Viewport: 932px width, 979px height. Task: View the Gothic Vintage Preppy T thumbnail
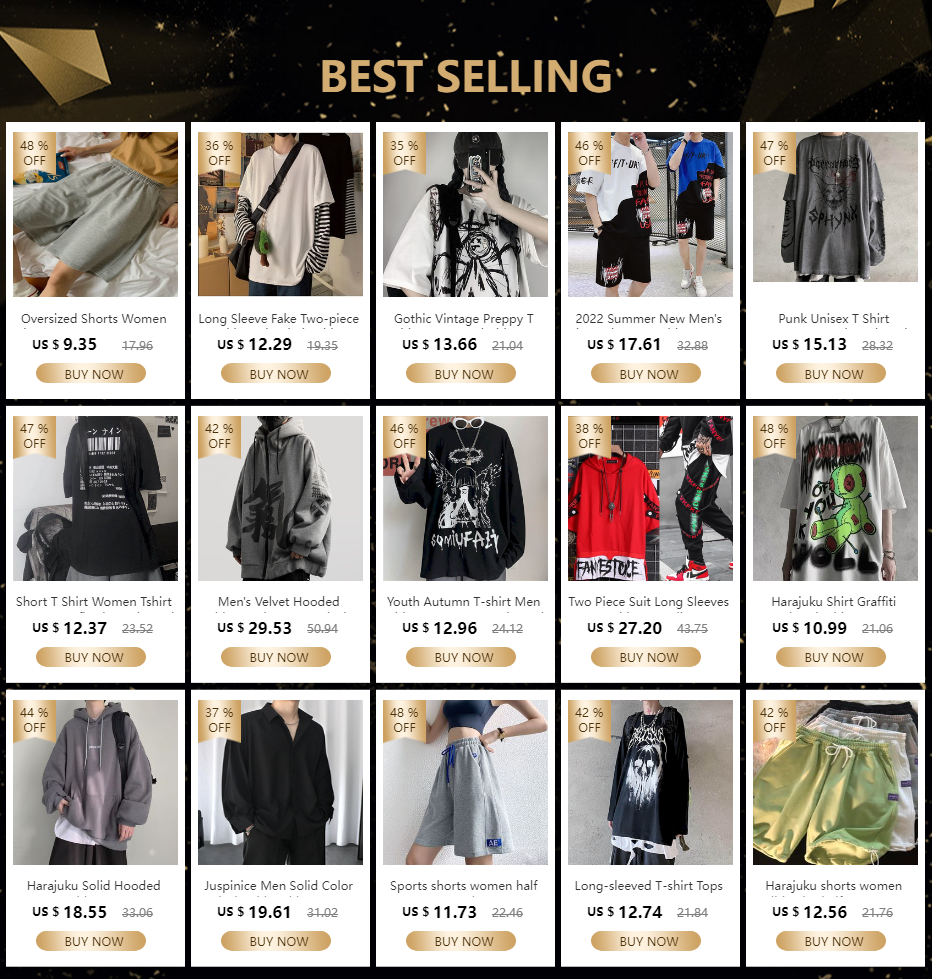click(465, 214)
